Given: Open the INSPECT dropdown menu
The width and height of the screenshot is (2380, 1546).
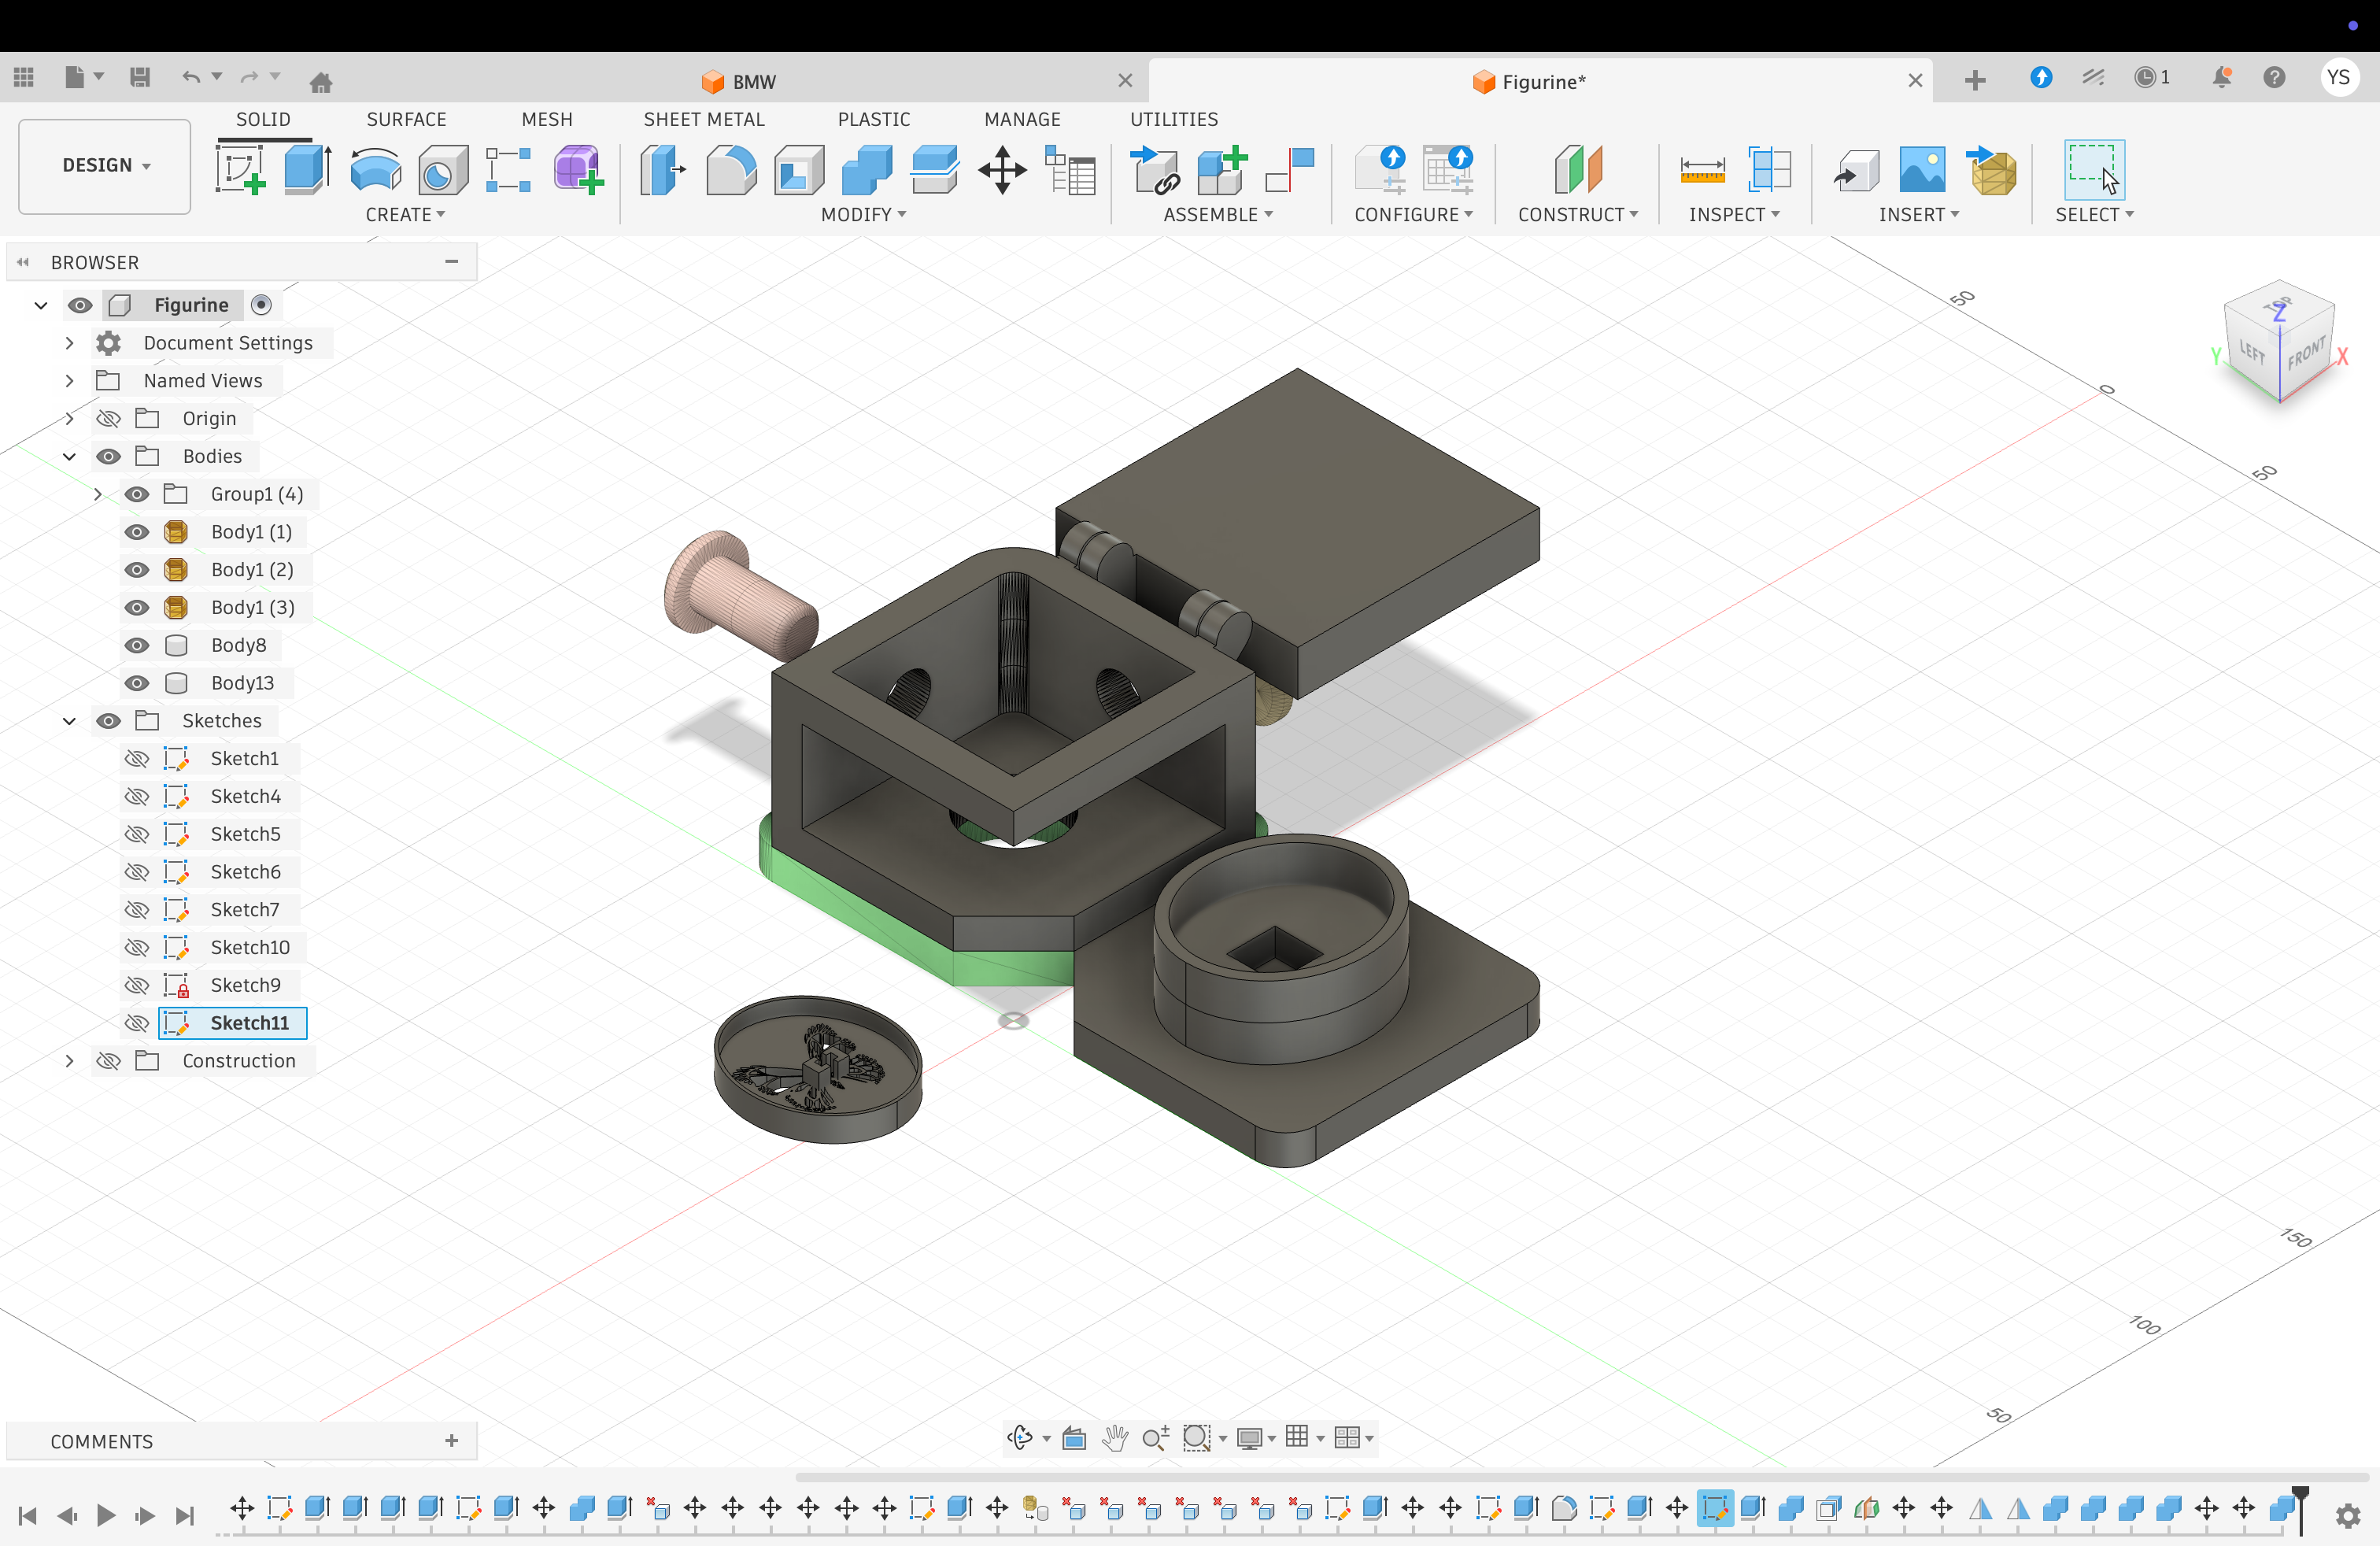Looking at the screenshot, I should click(1734, 215).
